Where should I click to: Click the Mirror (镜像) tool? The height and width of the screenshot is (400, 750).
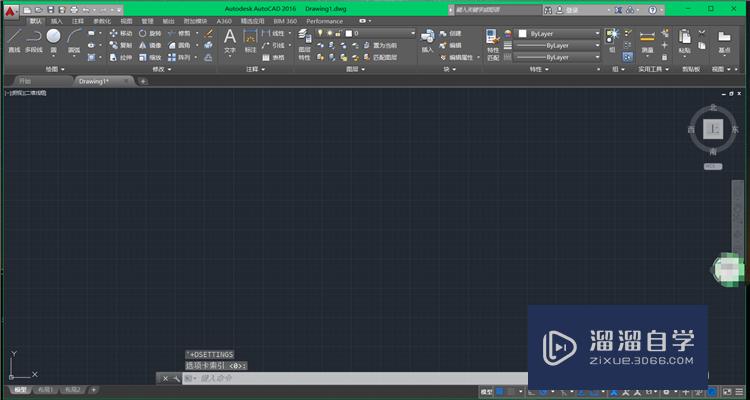[x=150, y=45]
